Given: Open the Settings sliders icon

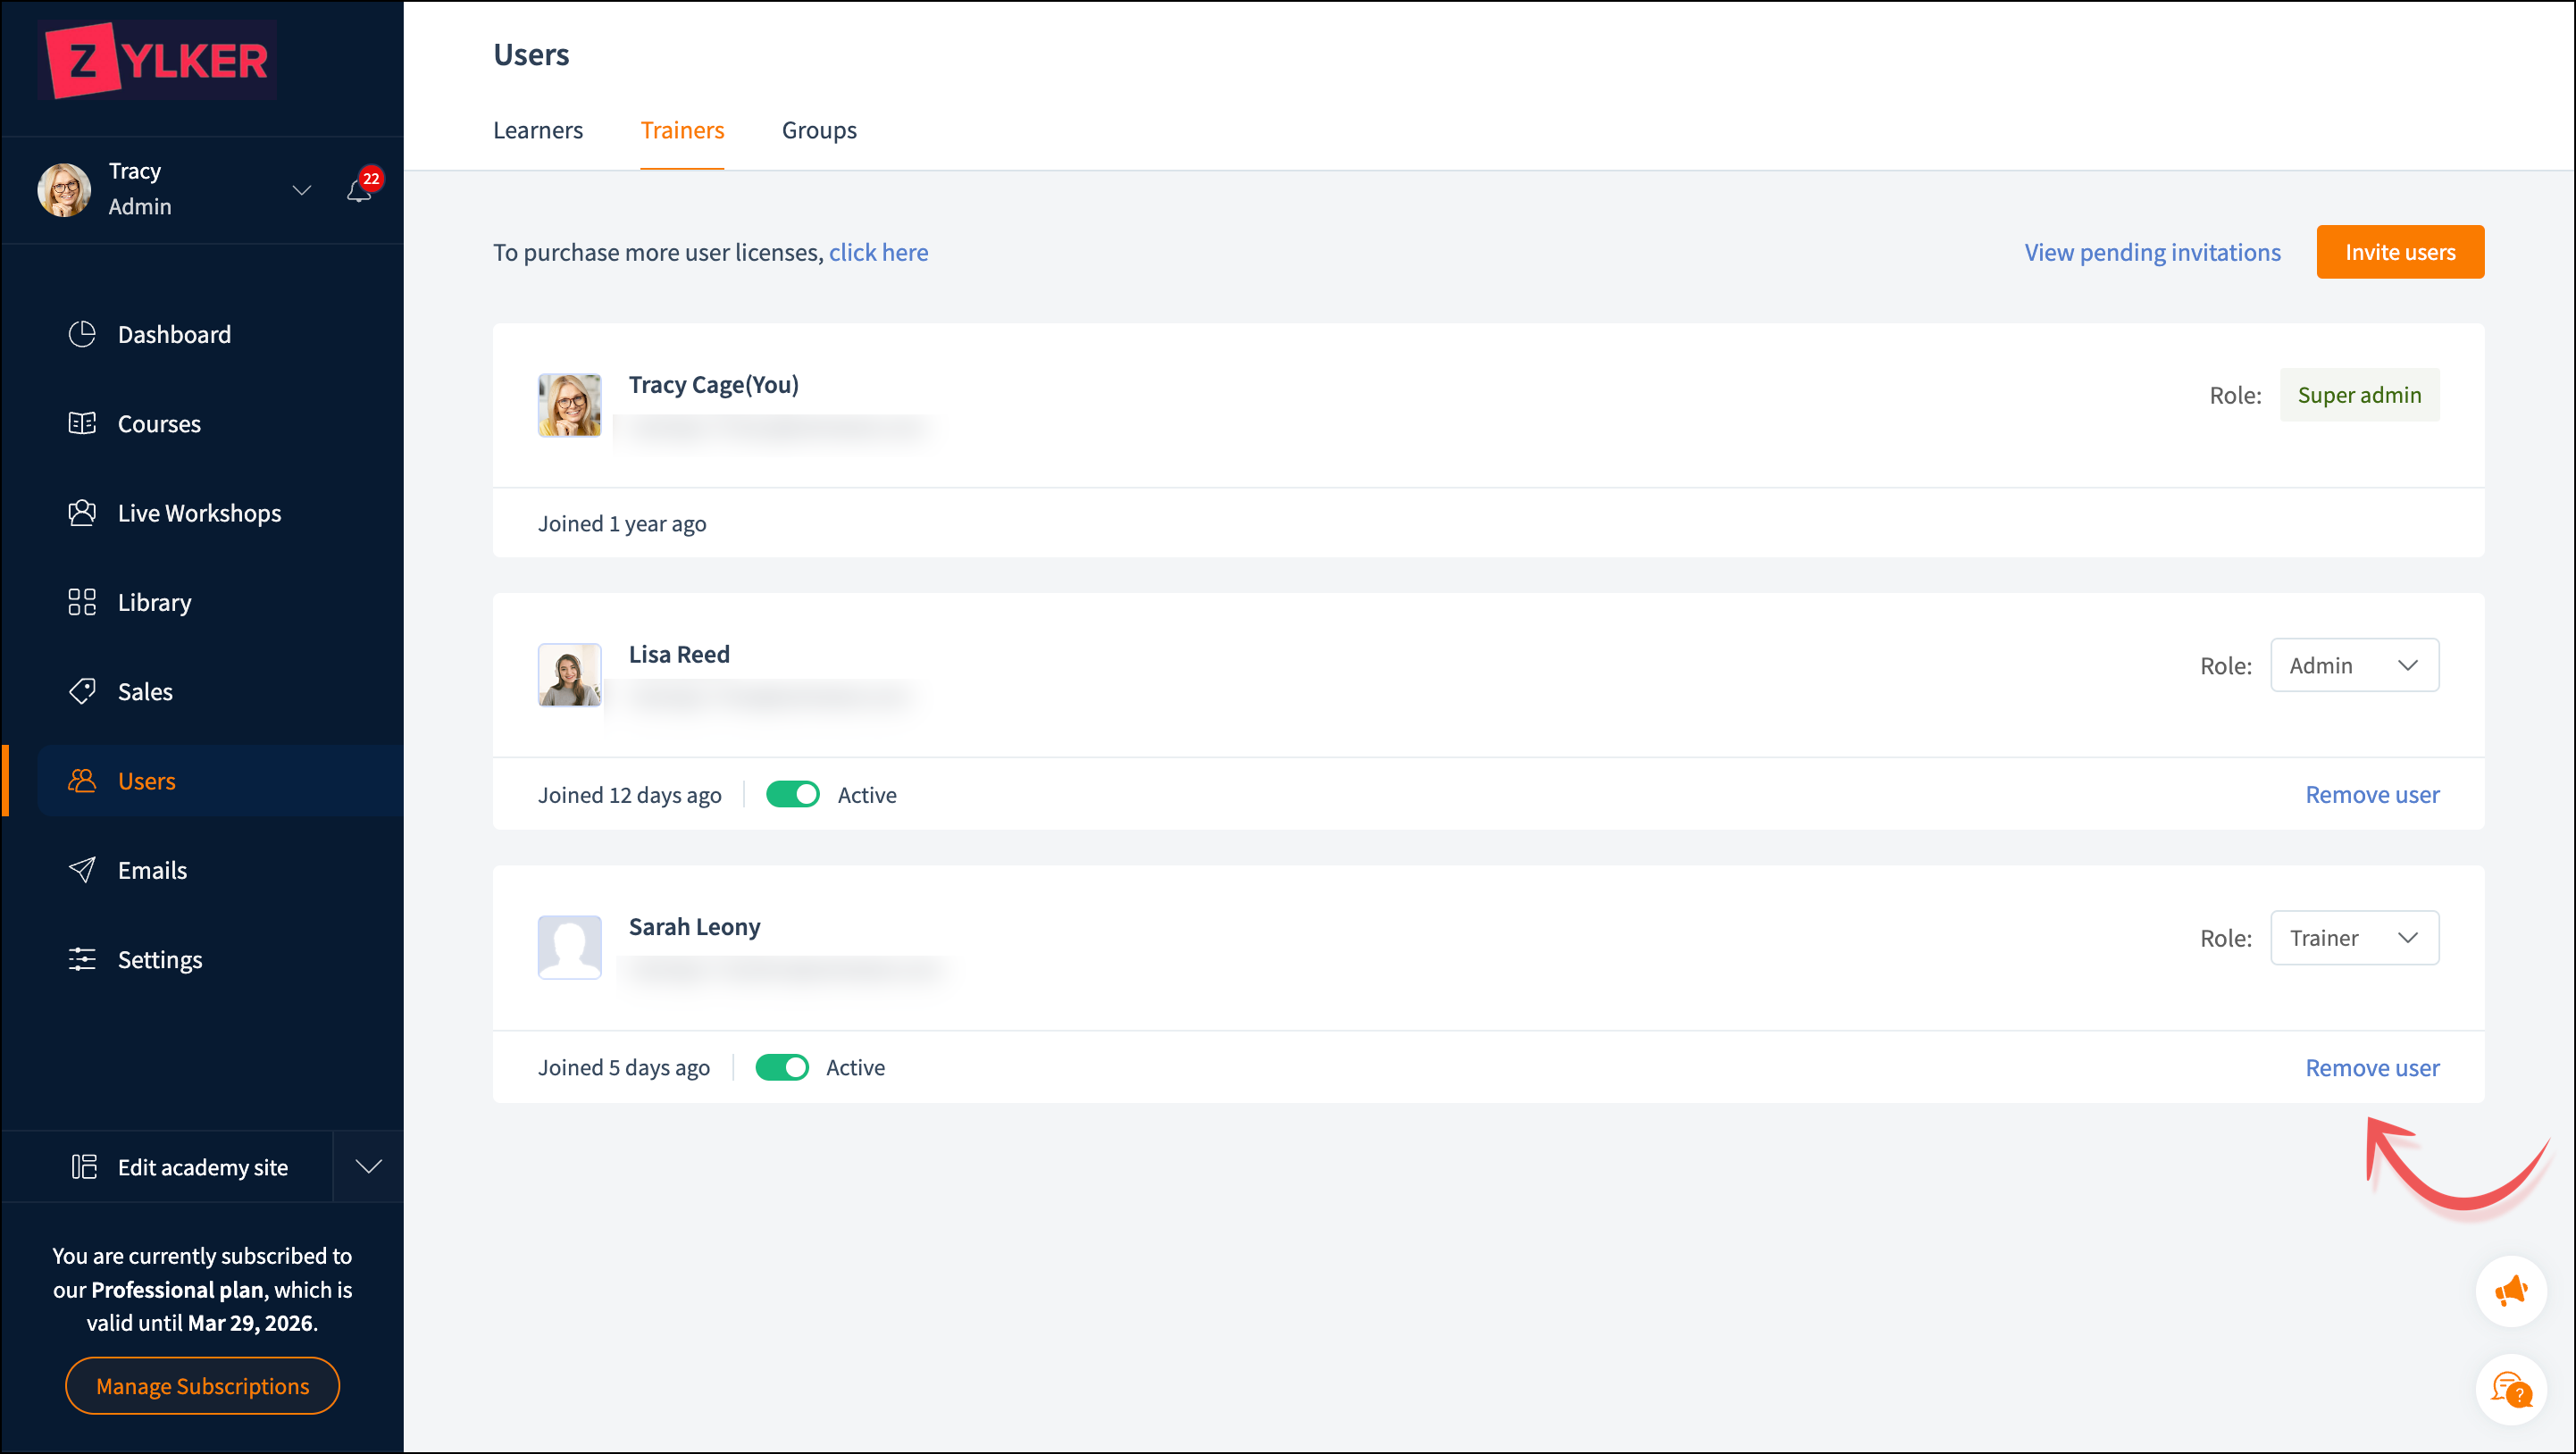Looking at the screenshot, I should pyautogui.click(x=82, y=959).
